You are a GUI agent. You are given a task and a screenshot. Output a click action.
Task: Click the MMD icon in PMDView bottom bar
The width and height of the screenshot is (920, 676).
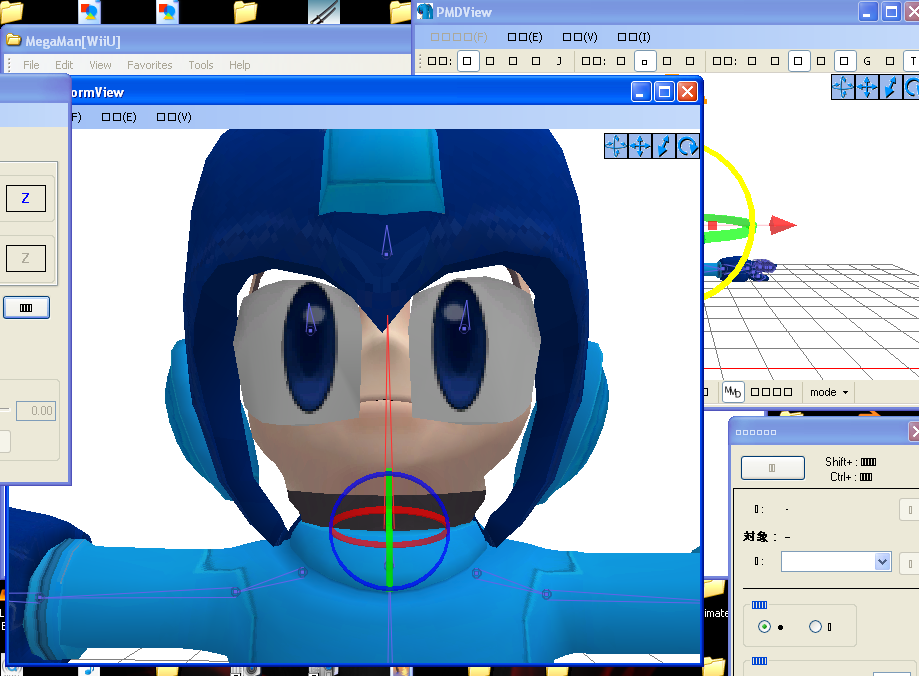pyautogui.click(x=732, y=391)
